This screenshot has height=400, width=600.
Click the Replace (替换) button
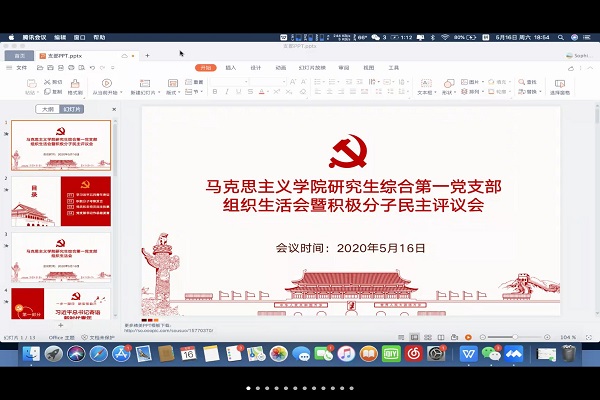point(530,92)
